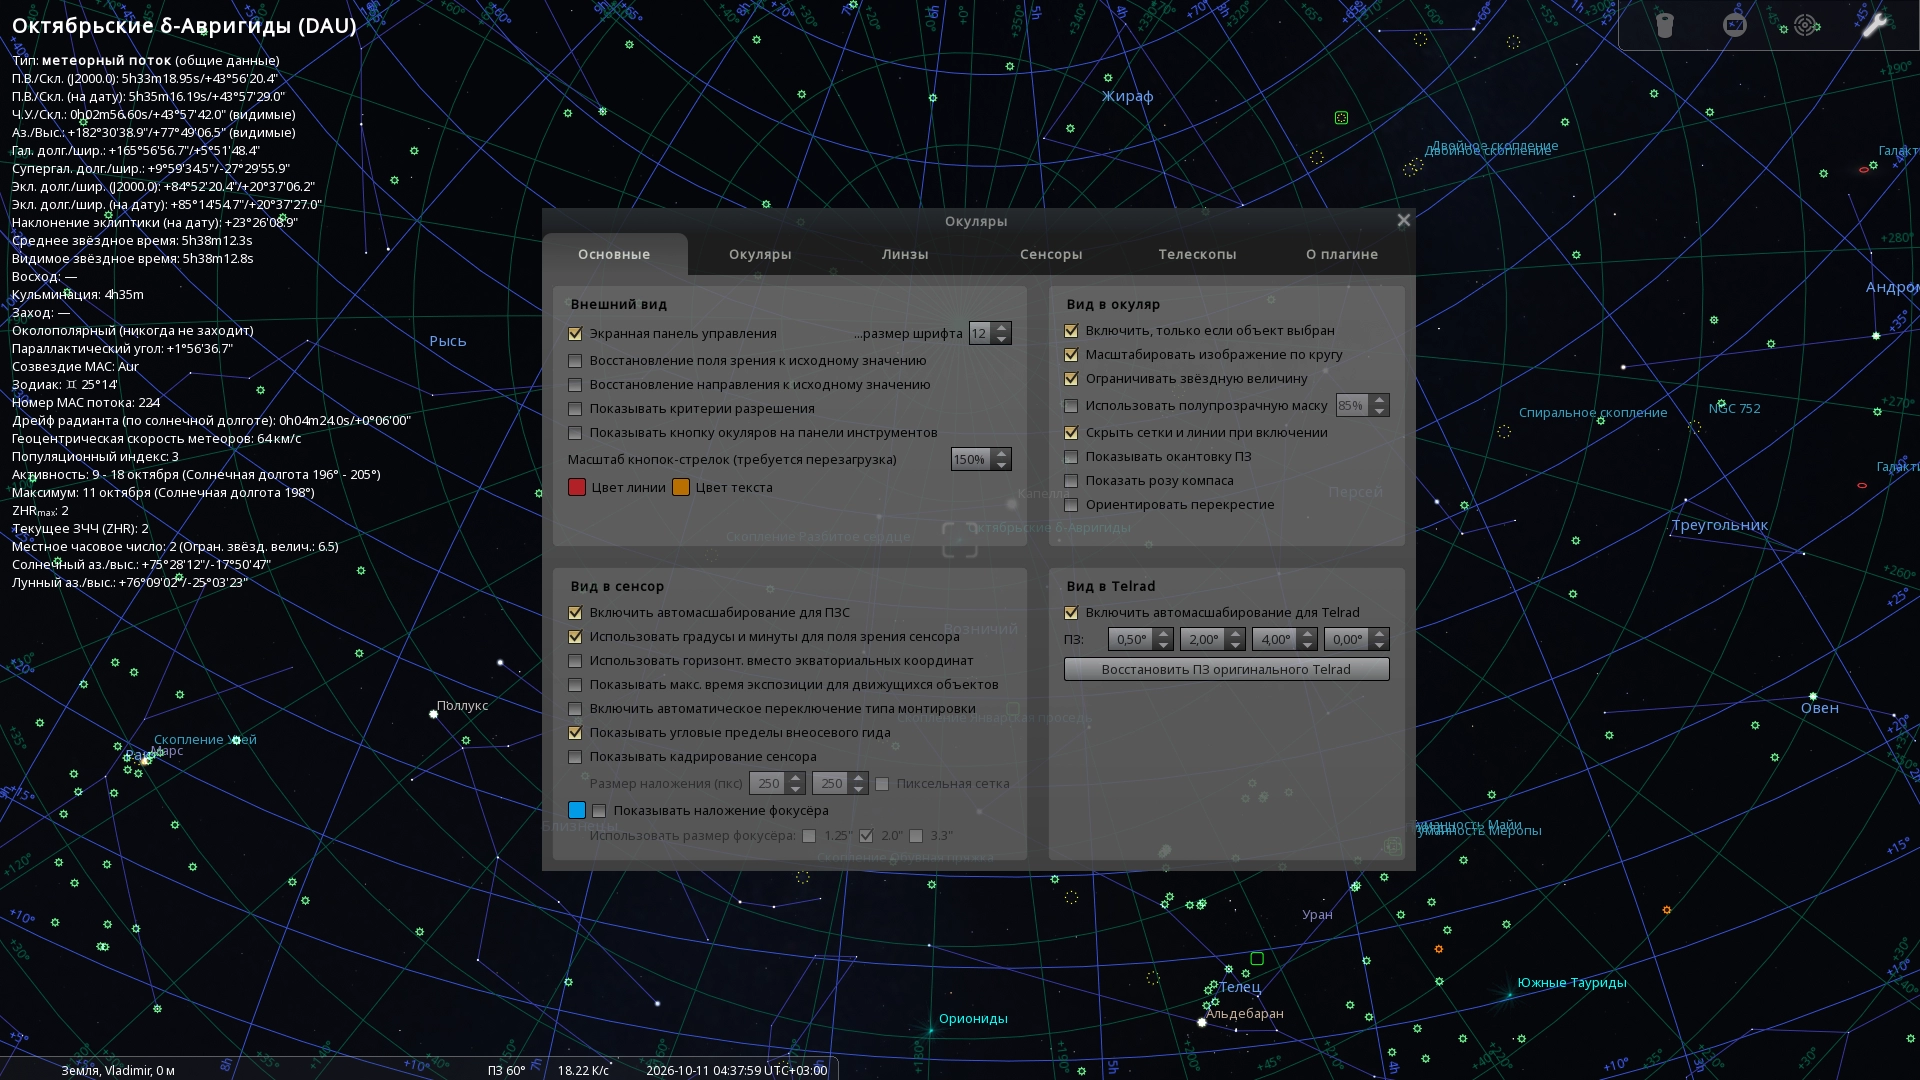Click the date and time in status bar
This screenshot has width=1920, height=1080.
tap(736, 1070)
